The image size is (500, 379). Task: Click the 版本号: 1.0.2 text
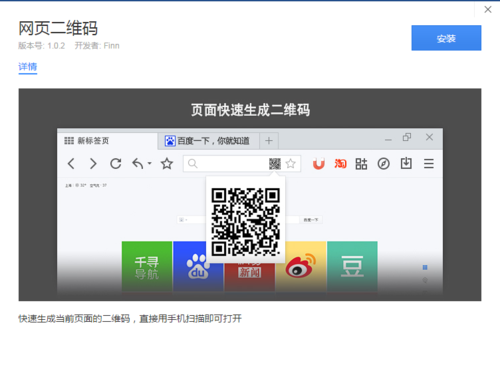(42, 46)
